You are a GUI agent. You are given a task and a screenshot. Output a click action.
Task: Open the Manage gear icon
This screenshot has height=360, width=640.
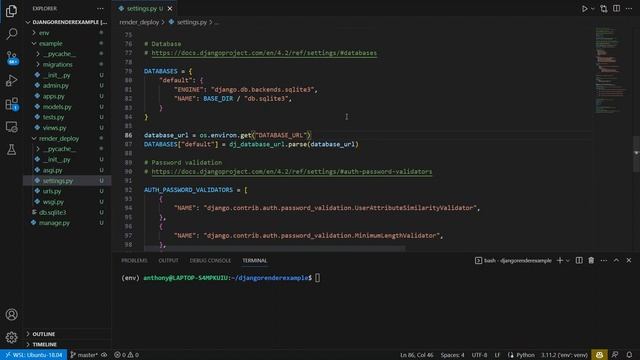pos(11,337)
